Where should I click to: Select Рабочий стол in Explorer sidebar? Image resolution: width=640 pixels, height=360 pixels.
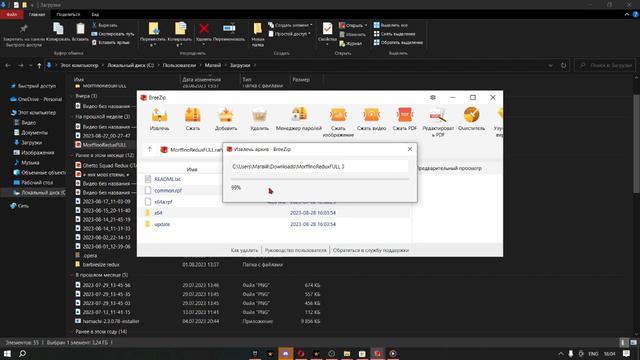pyautogui.click(x=33, y=182)
